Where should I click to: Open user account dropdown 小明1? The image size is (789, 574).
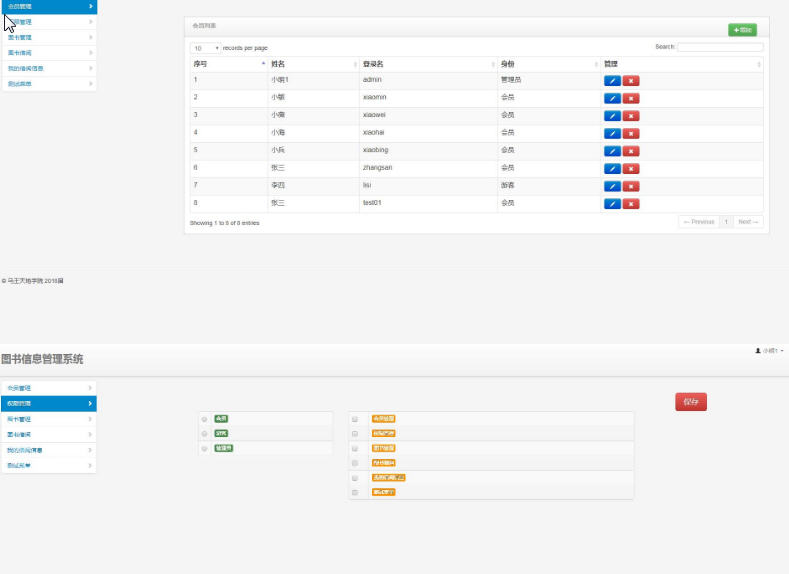(x=769, y=351)
